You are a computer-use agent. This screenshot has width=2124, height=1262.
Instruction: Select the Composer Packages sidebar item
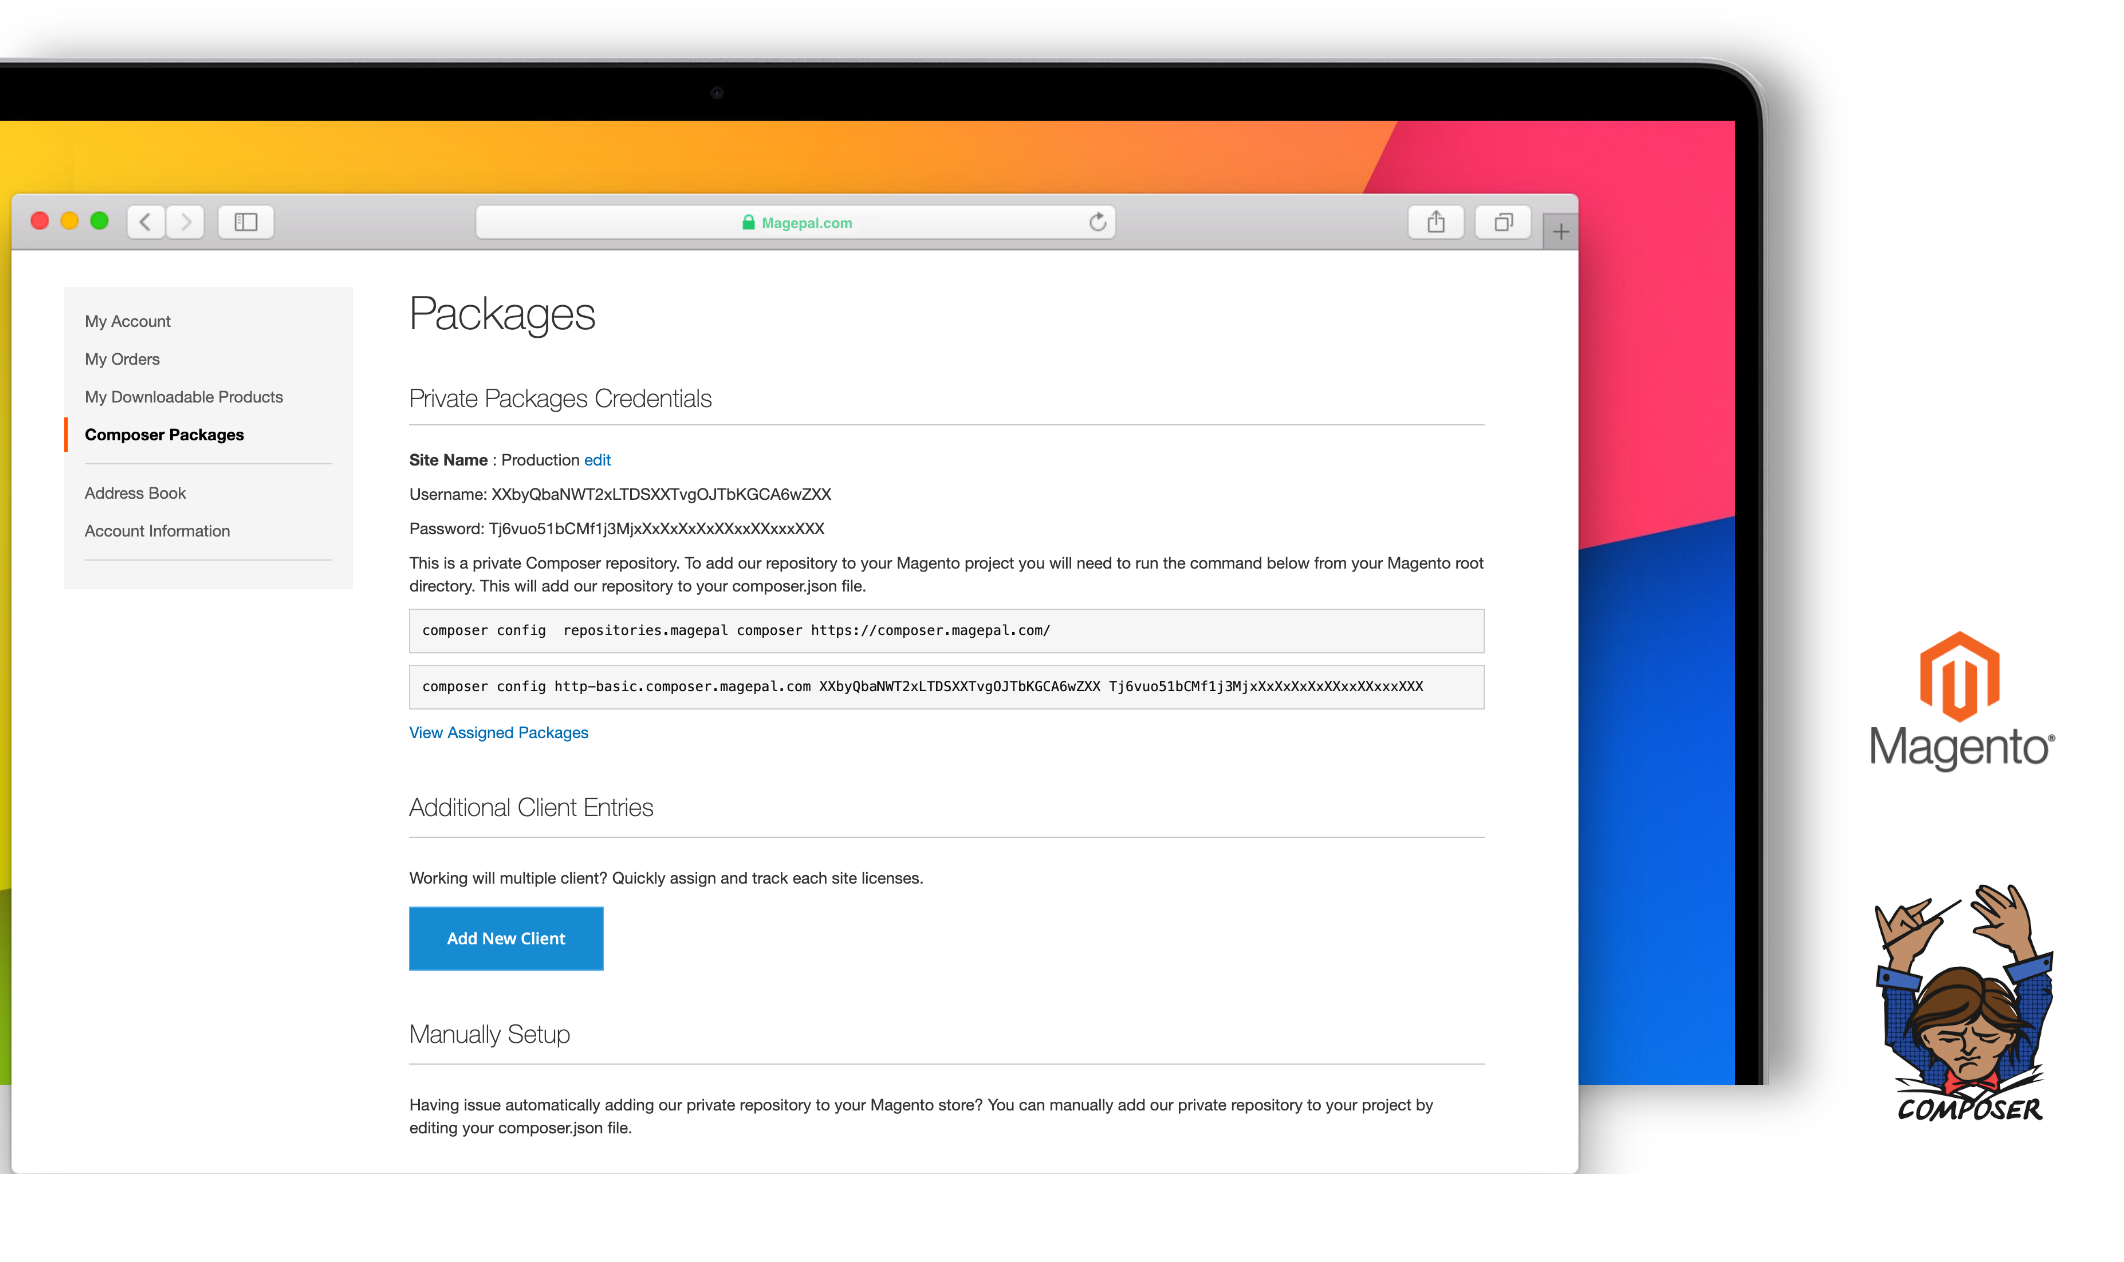point(164,433)
